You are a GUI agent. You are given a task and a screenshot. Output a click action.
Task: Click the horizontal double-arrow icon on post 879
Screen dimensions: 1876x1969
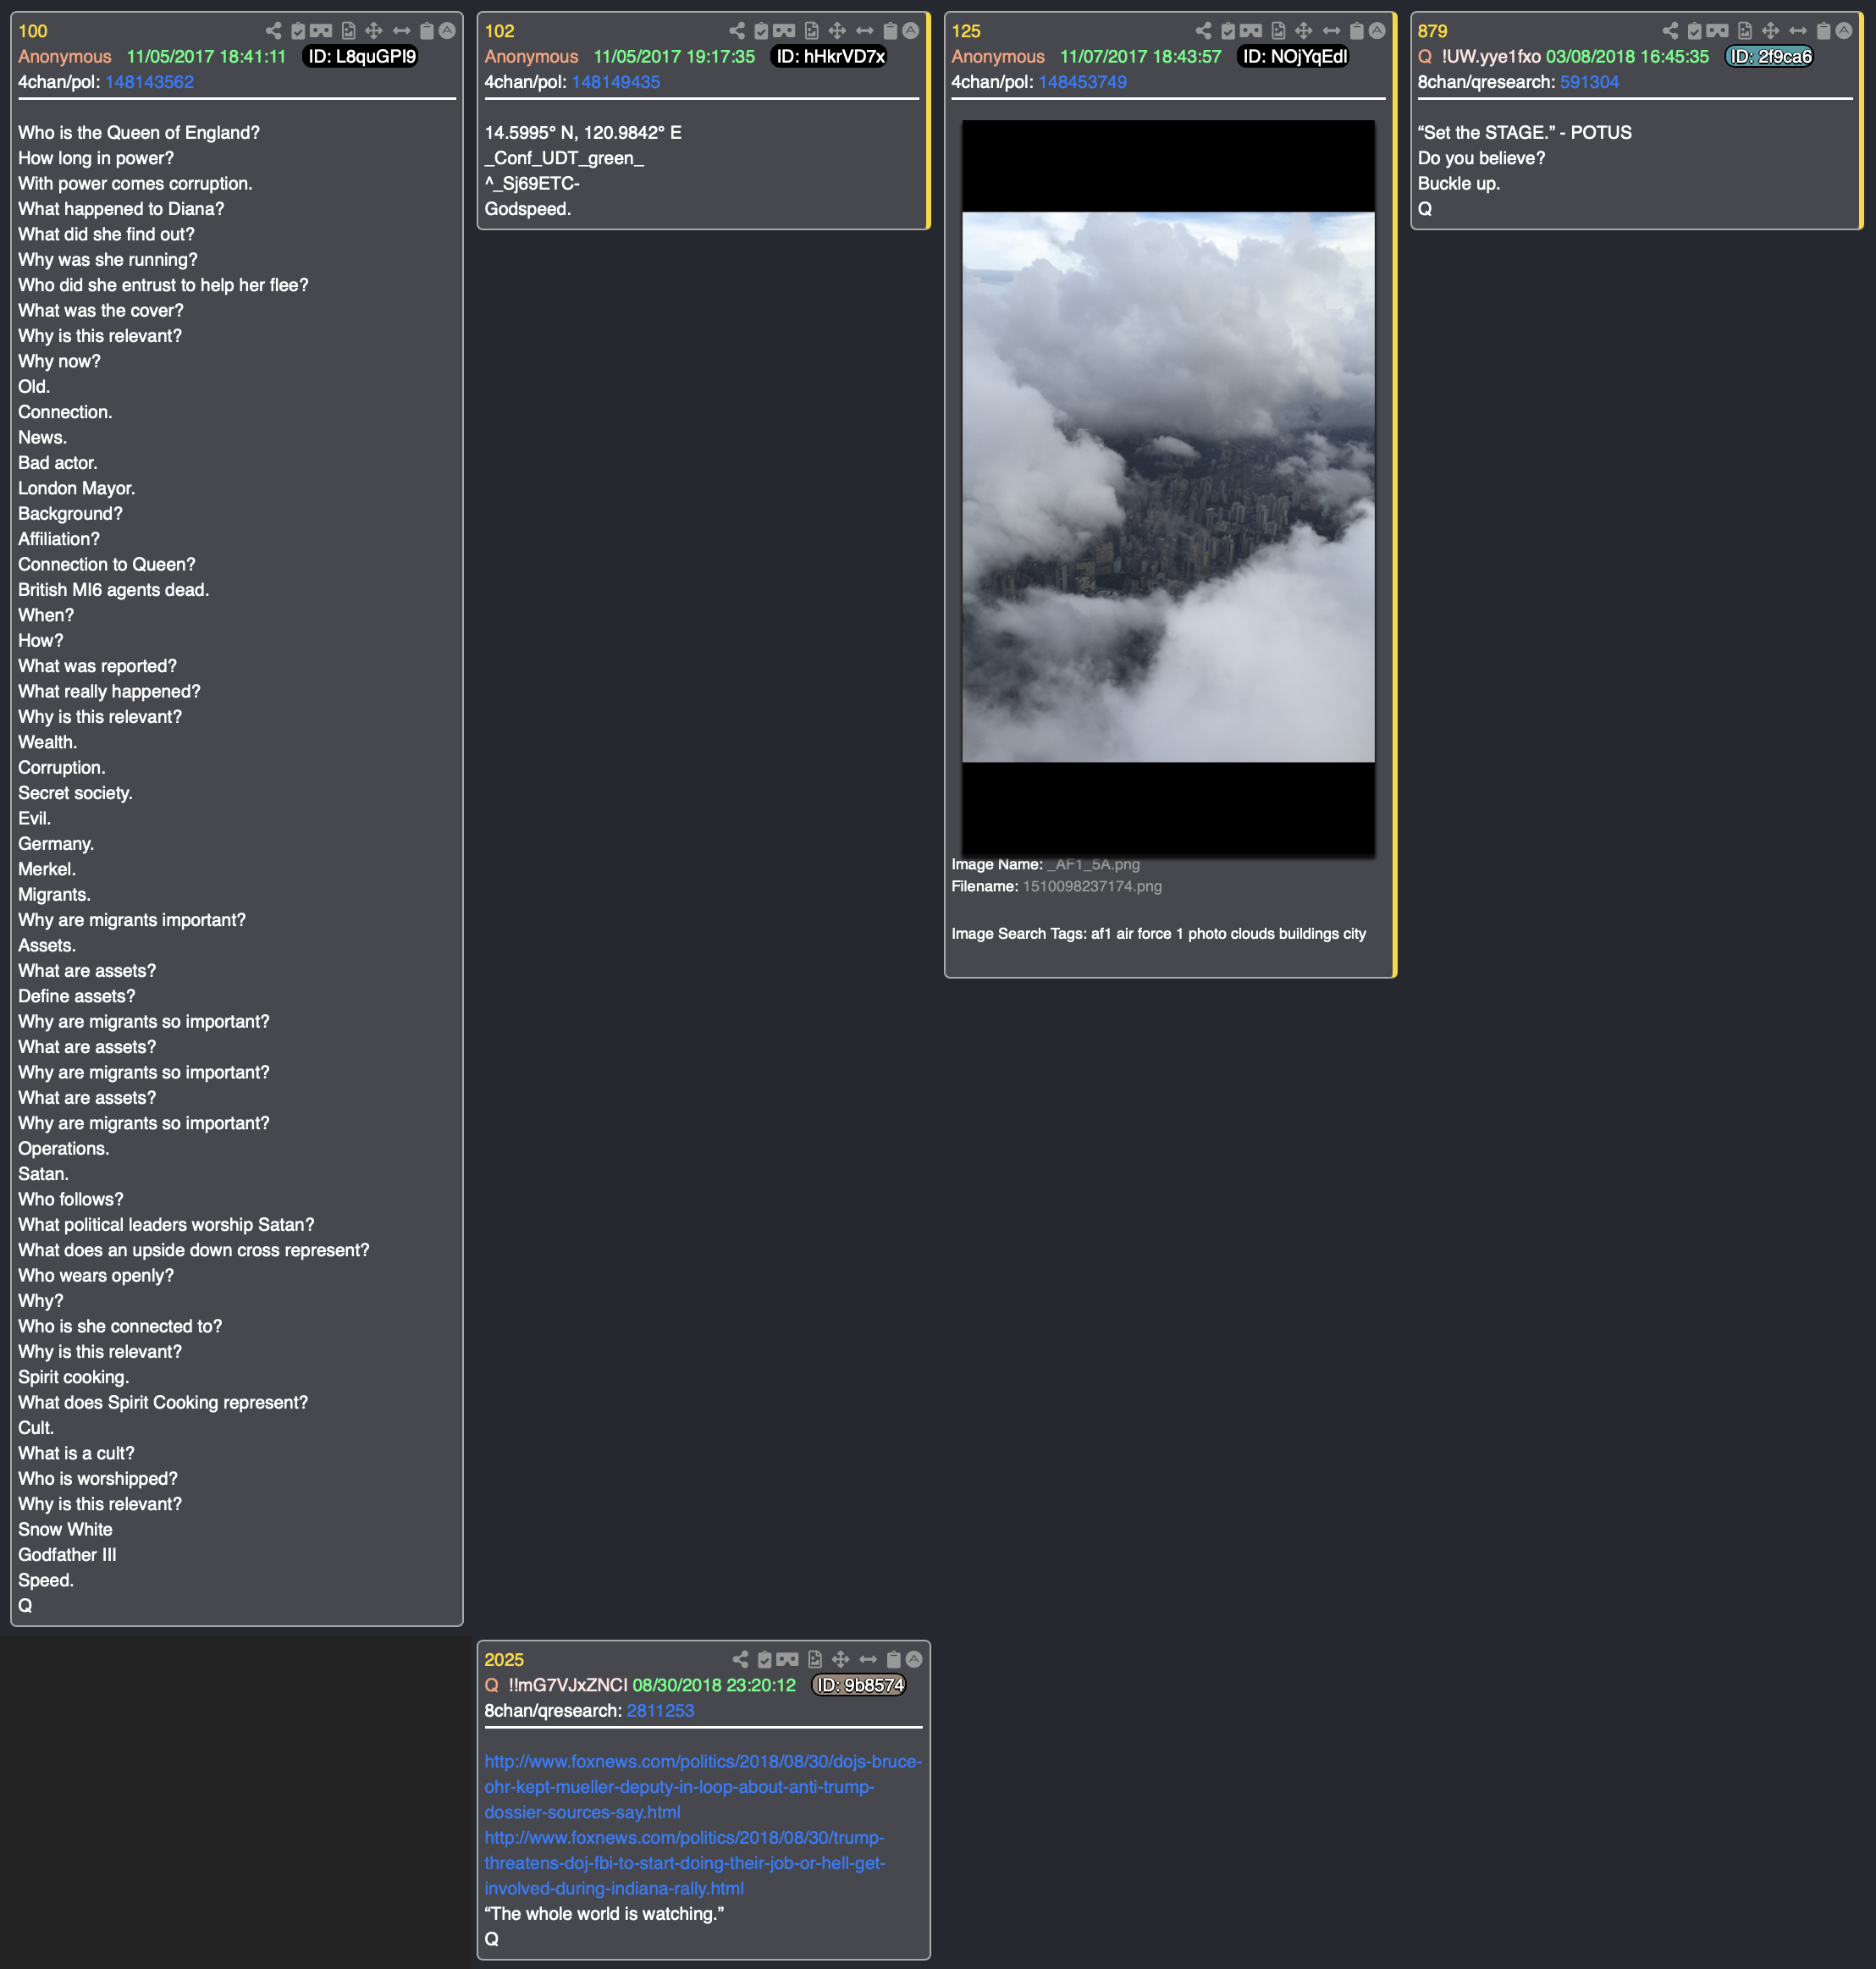(x=1798, y=31)
